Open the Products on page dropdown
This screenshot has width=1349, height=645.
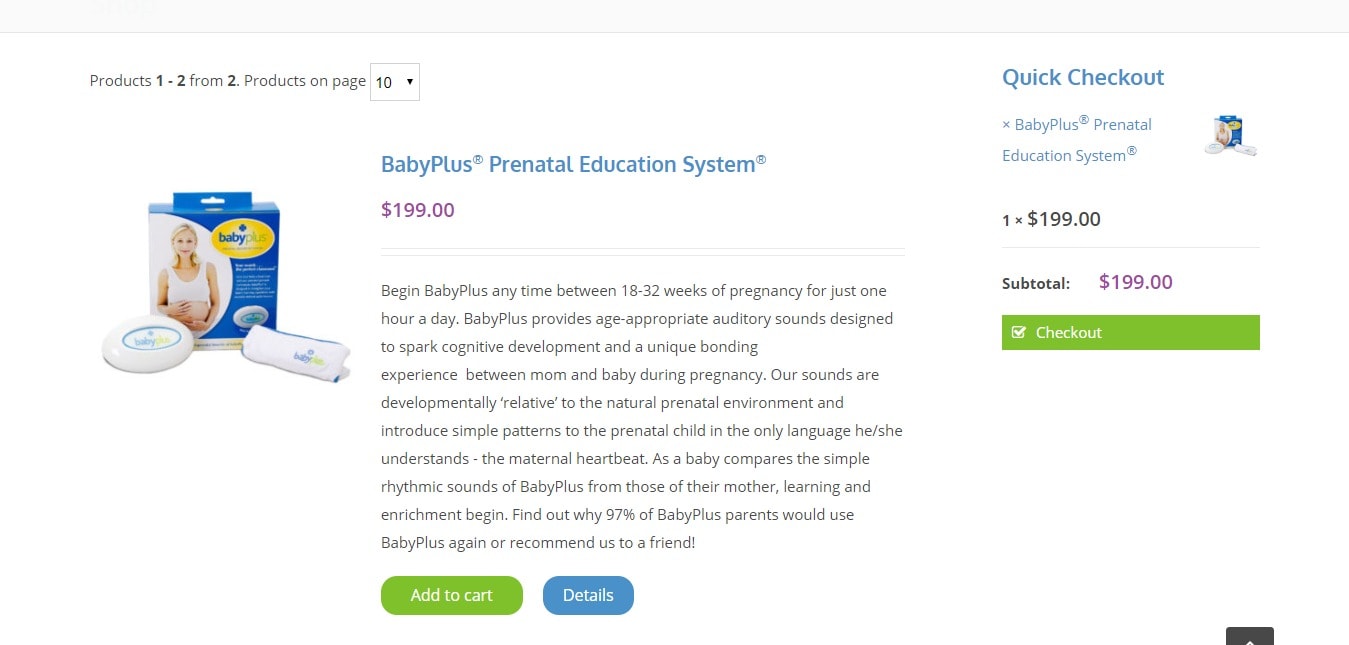point(395,82)
